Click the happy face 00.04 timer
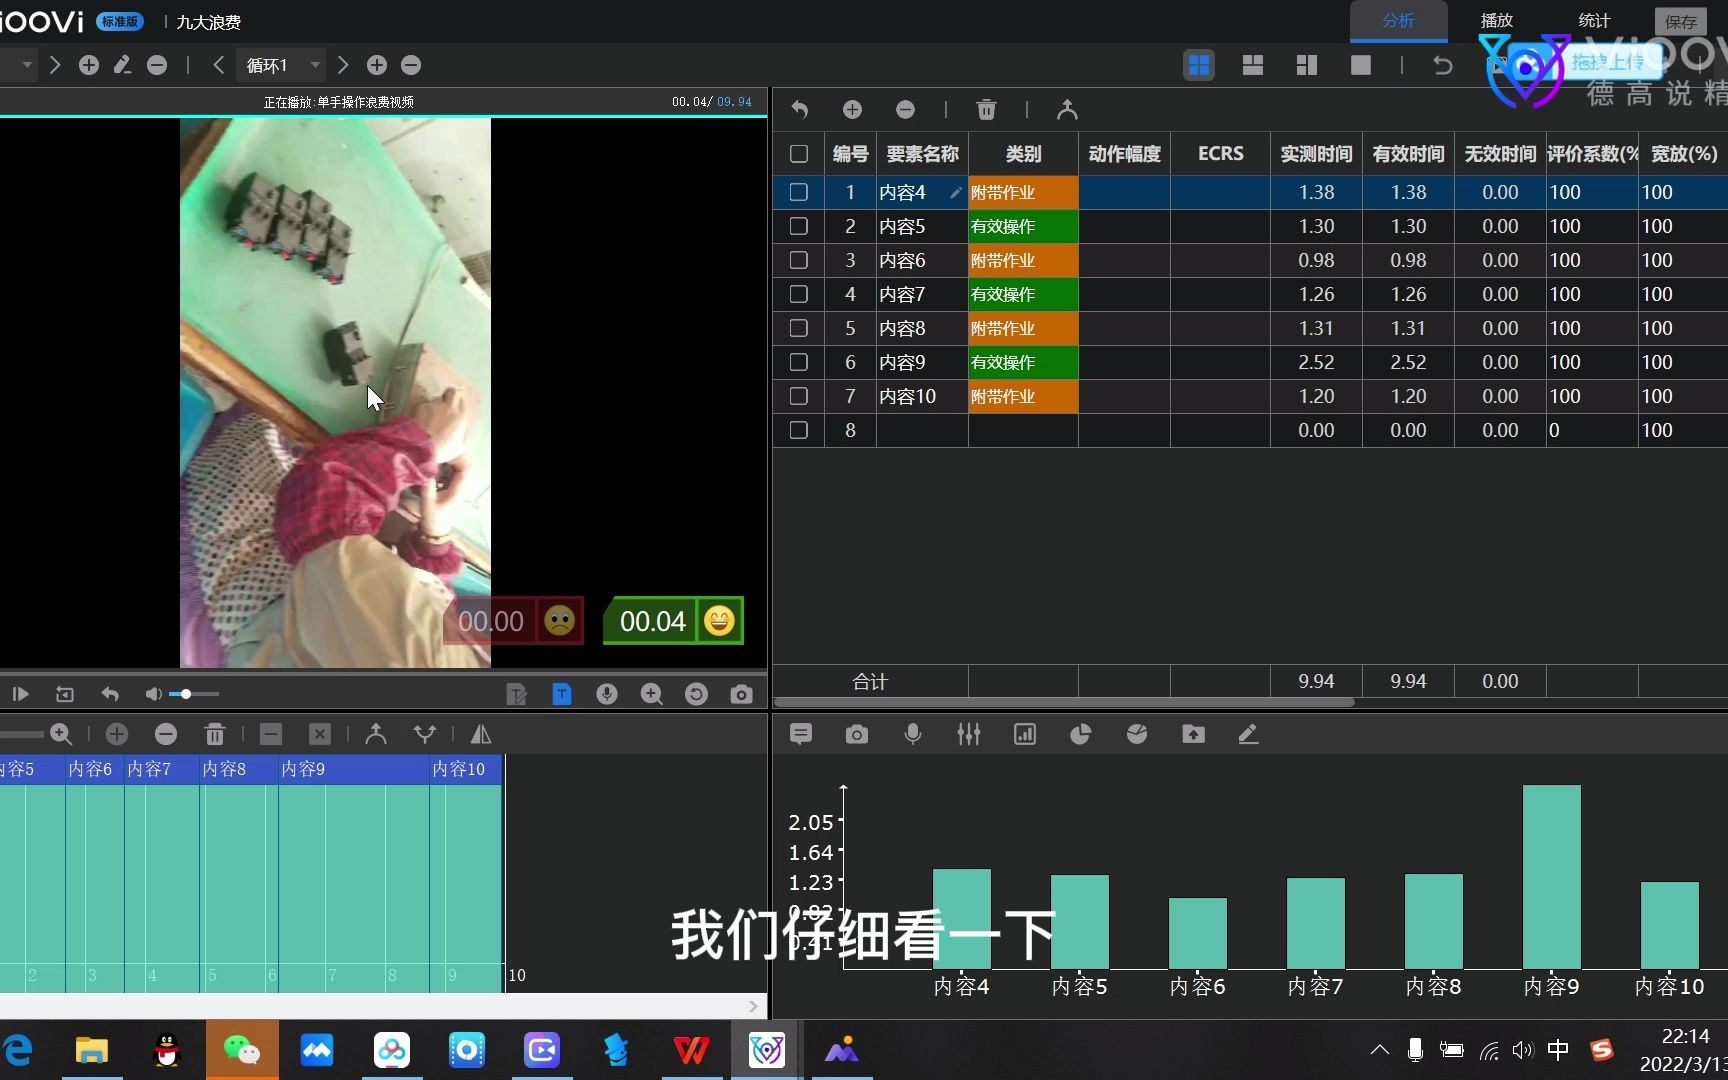The width and height of the screenshot is (1728, 1080). coord(674,621)
